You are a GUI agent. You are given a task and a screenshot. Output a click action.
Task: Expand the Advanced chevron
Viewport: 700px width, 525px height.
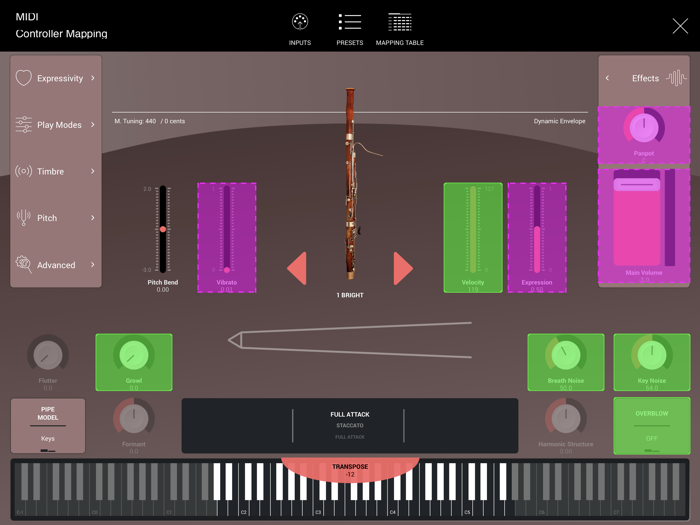[93, 264]
